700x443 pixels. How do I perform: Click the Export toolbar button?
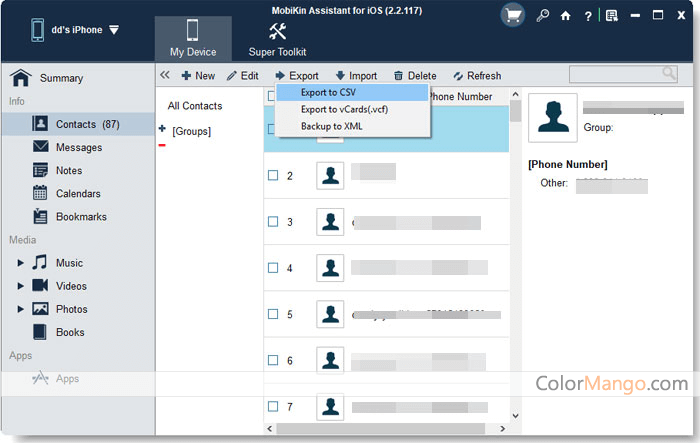click(297, 76)
